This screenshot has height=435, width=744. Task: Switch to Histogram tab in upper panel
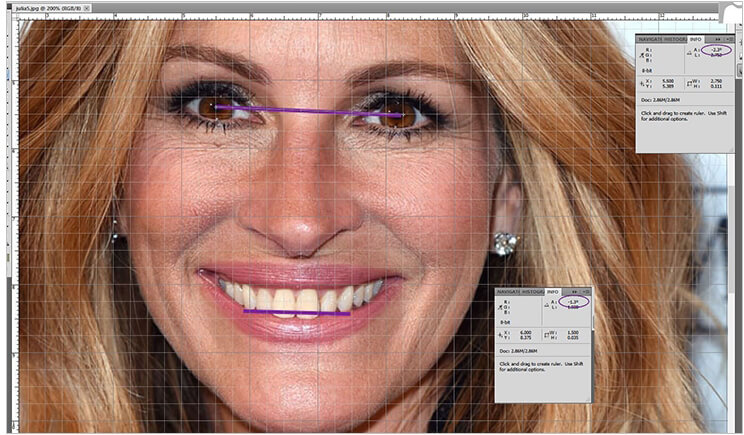677,38
